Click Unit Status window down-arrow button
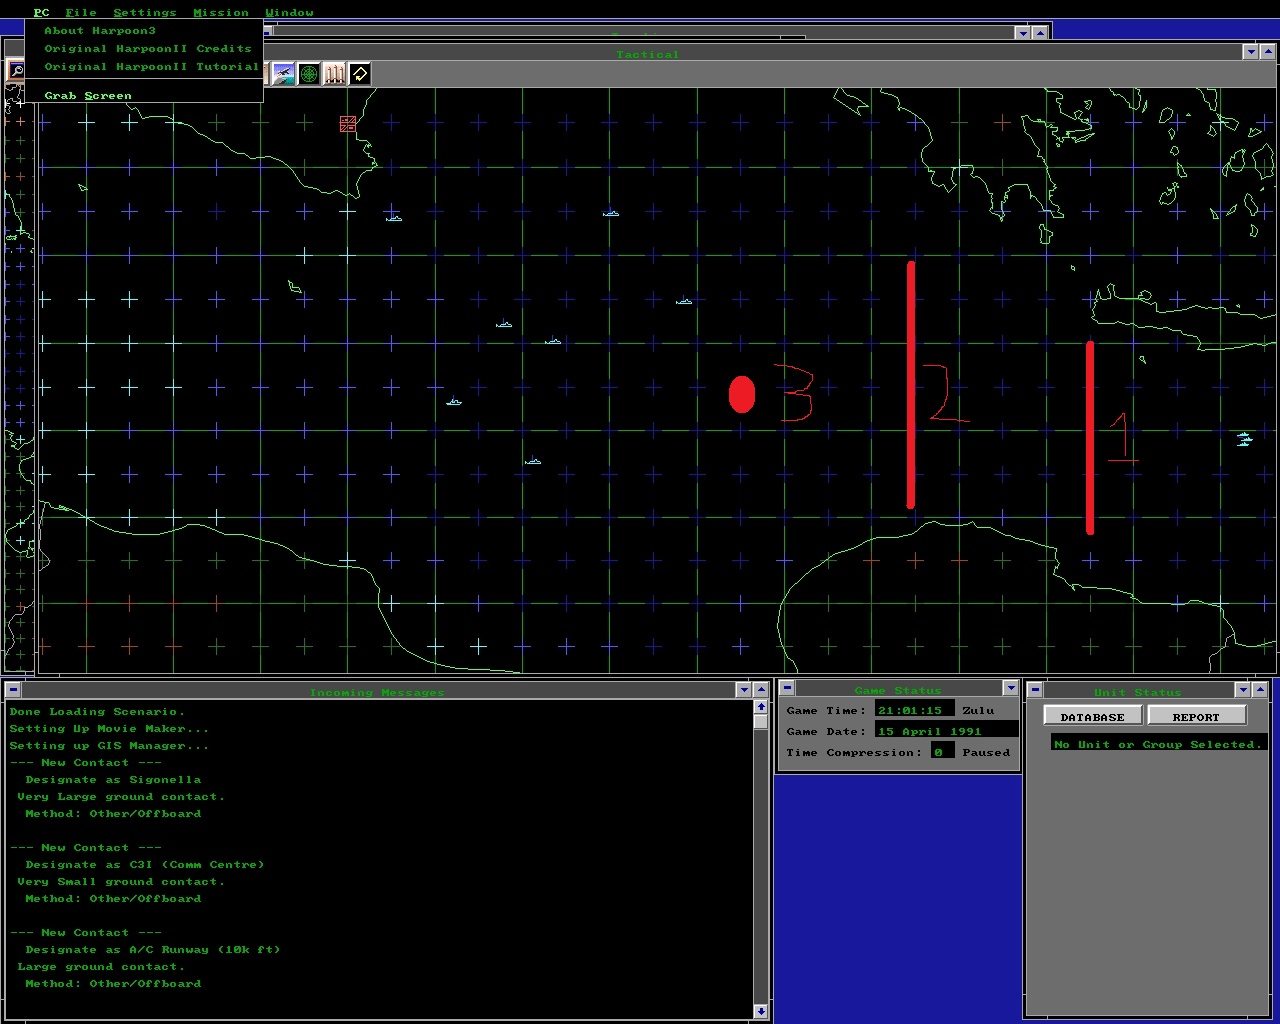This screenshot has height=1024, width=1280. click(1242, 690)
